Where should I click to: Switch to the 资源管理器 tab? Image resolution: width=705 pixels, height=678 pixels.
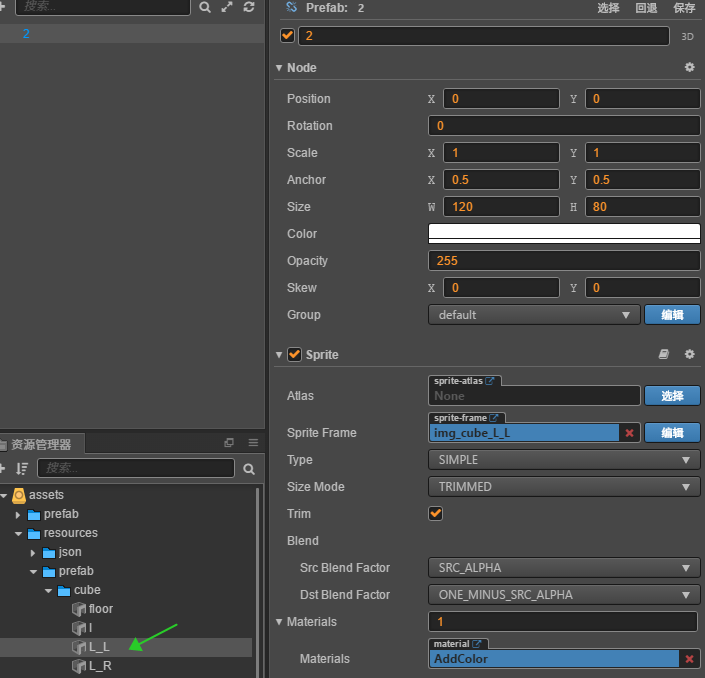[x=41, y=444]
